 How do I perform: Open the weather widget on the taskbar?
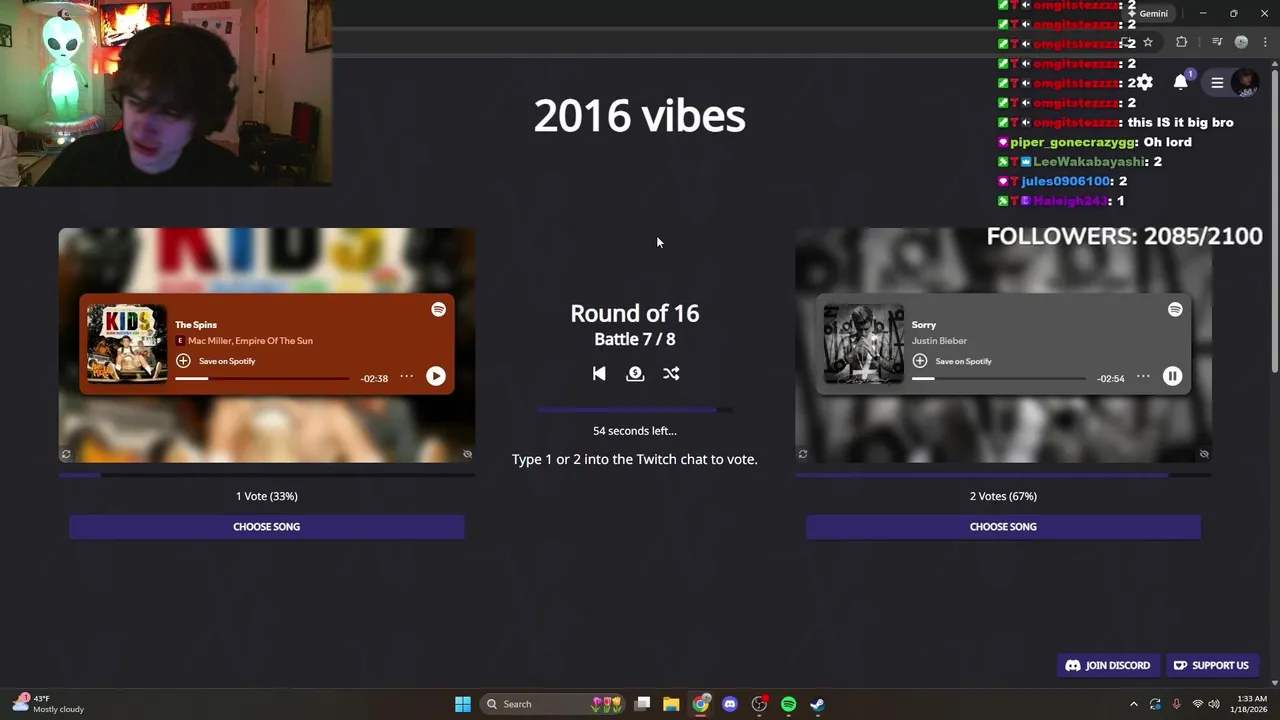(x=50, y=704)
